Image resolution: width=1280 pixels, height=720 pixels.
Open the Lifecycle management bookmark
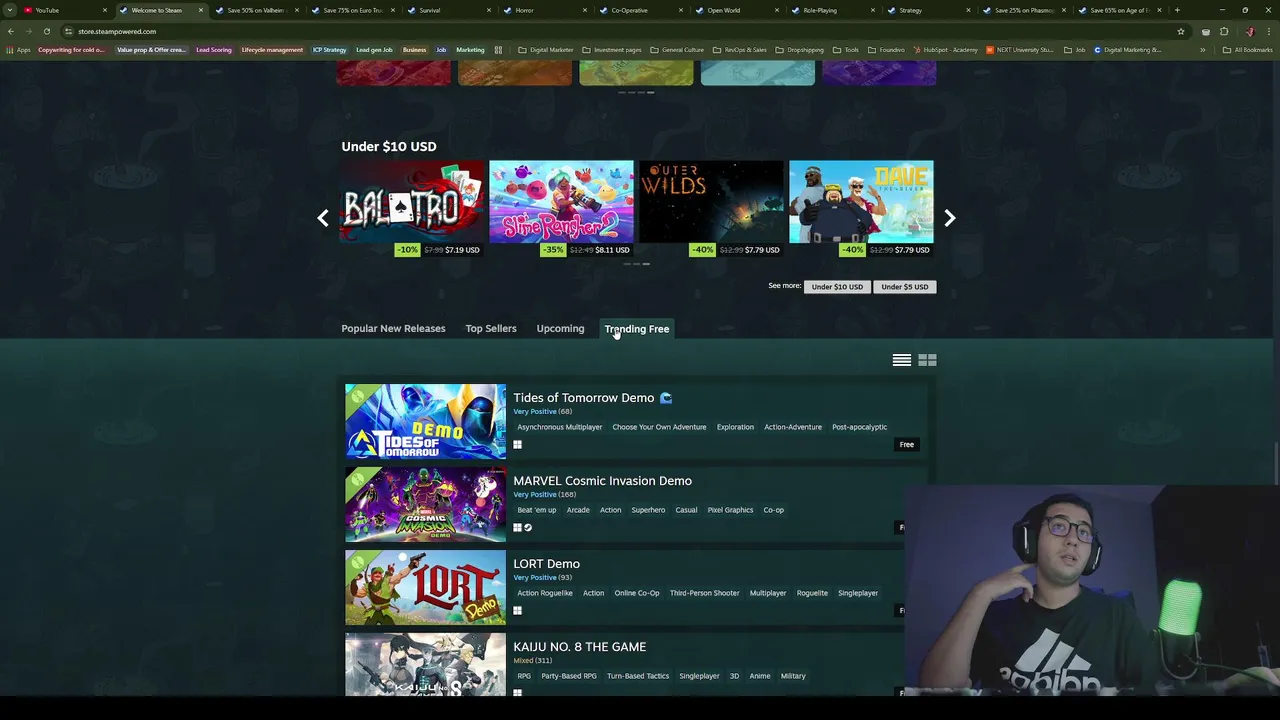click(272, 50)
